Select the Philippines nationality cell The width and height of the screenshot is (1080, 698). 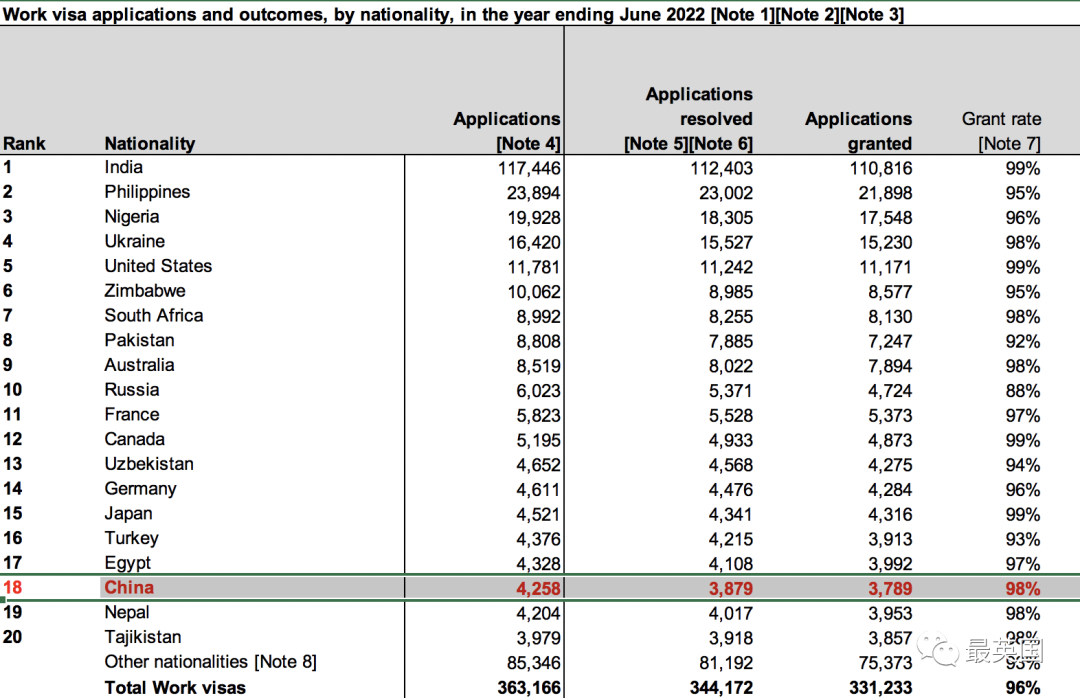tap(147, 192)
